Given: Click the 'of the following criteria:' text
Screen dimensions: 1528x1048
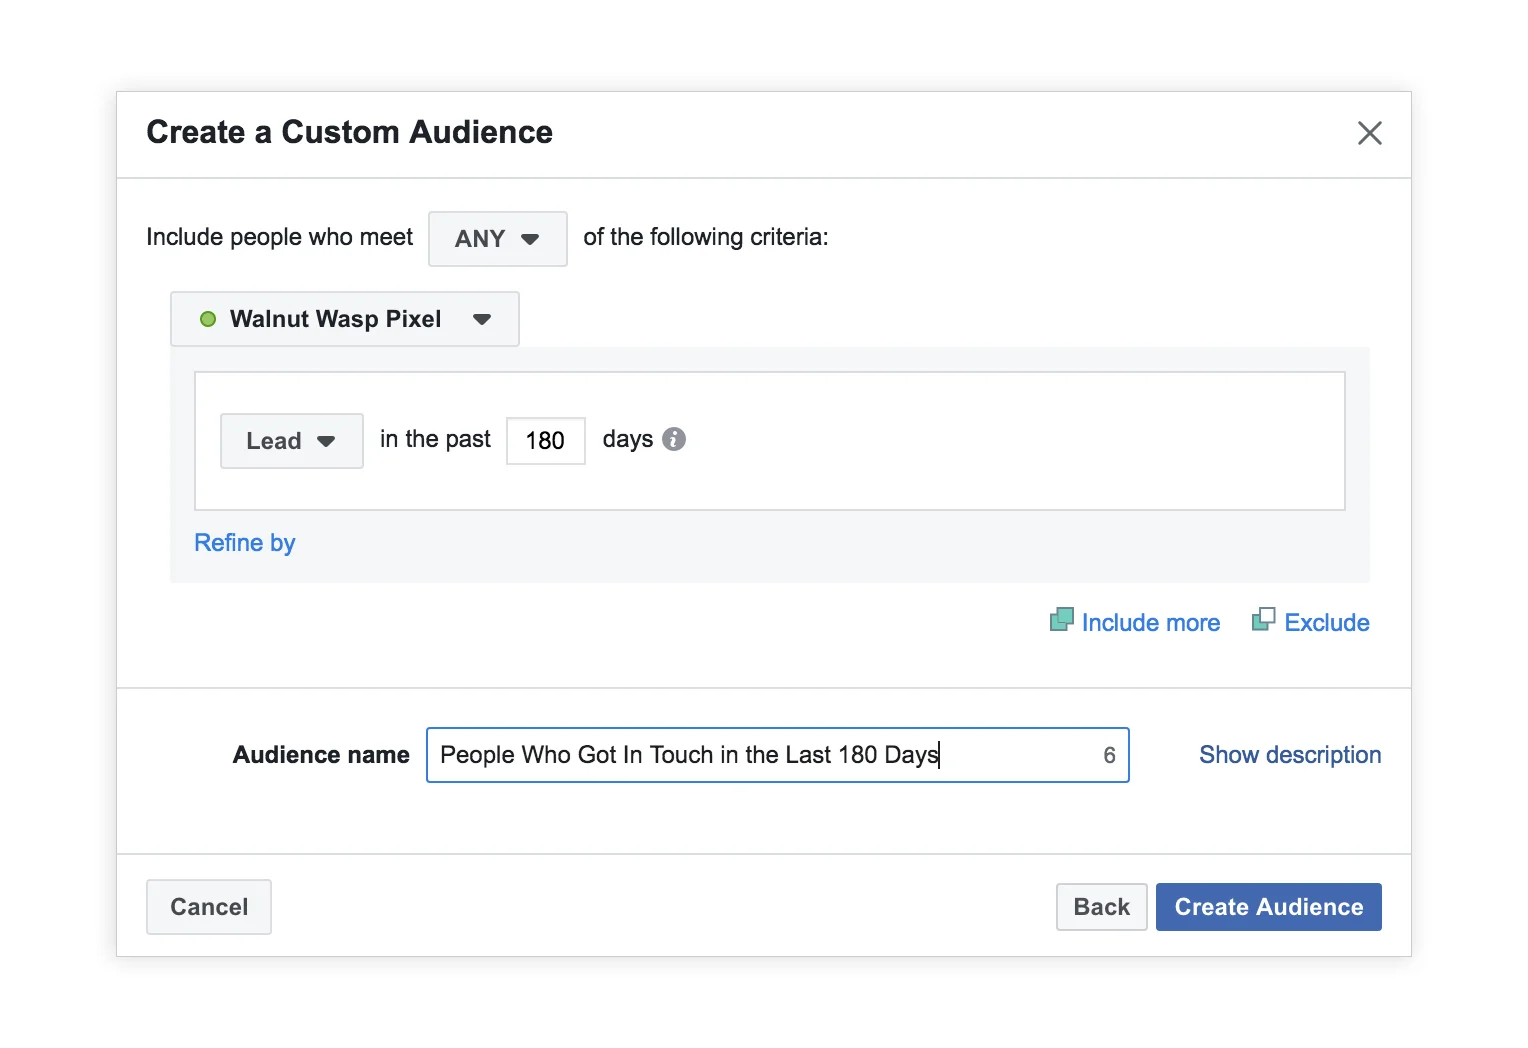Looking at the screenshot, I should click(x=706, y=237).
